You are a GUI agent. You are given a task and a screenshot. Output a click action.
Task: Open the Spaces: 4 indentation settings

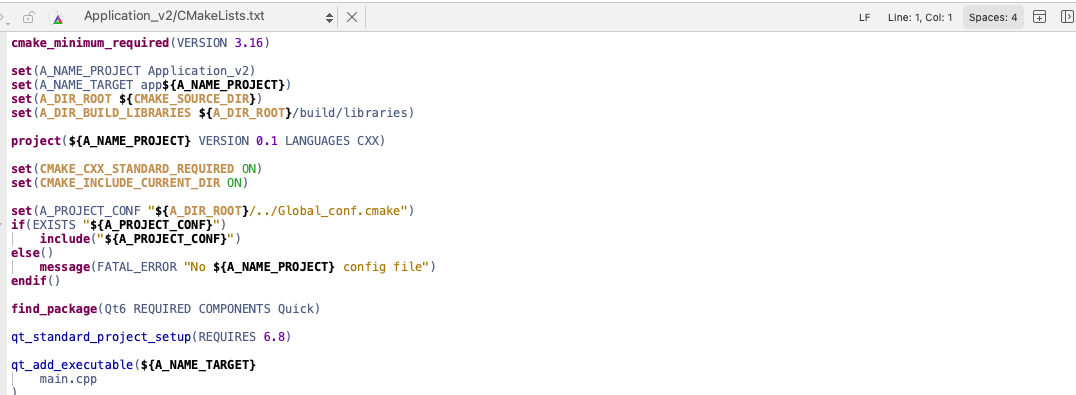click(x=993, y=18)
